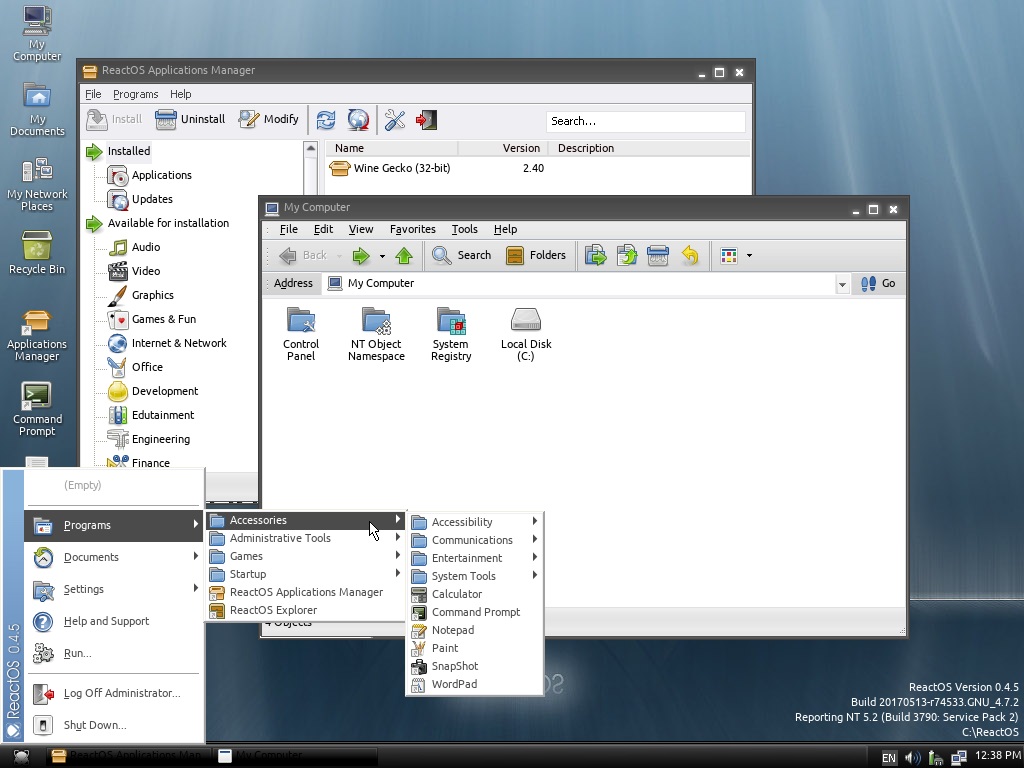
Task: Click the Undo arrow in My Computer toolbar
Action: coord(690,255)
